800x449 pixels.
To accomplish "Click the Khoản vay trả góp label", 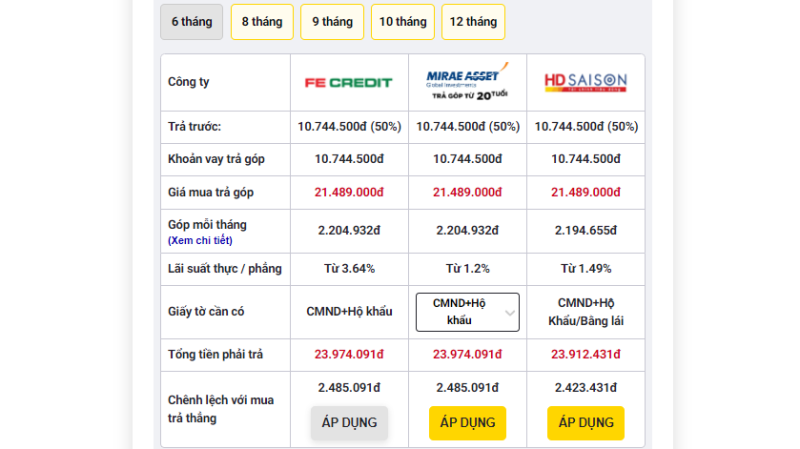I will pyautogui.click(x=216, y=159).
